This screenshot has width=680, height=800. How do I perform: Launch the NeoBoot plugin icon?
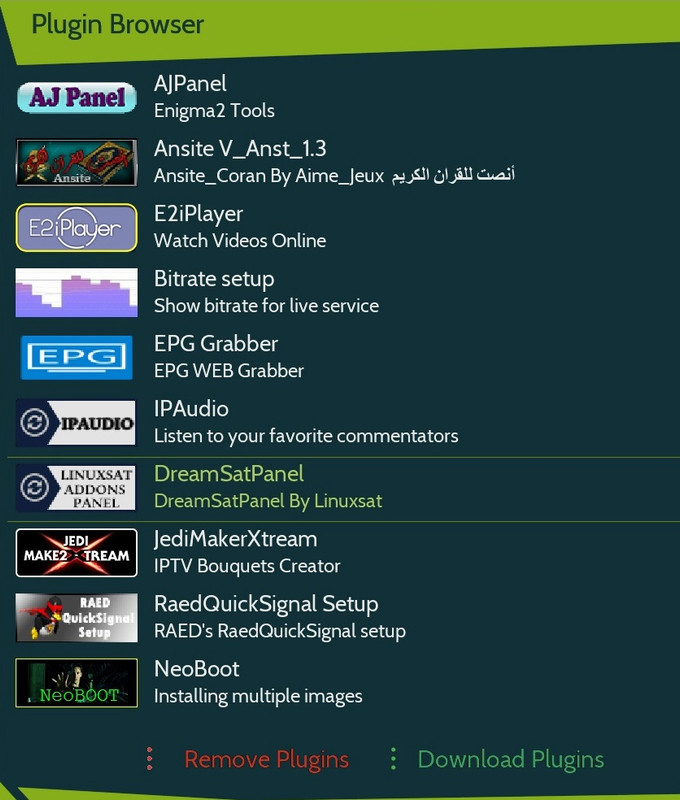click(x=77, y=683)
